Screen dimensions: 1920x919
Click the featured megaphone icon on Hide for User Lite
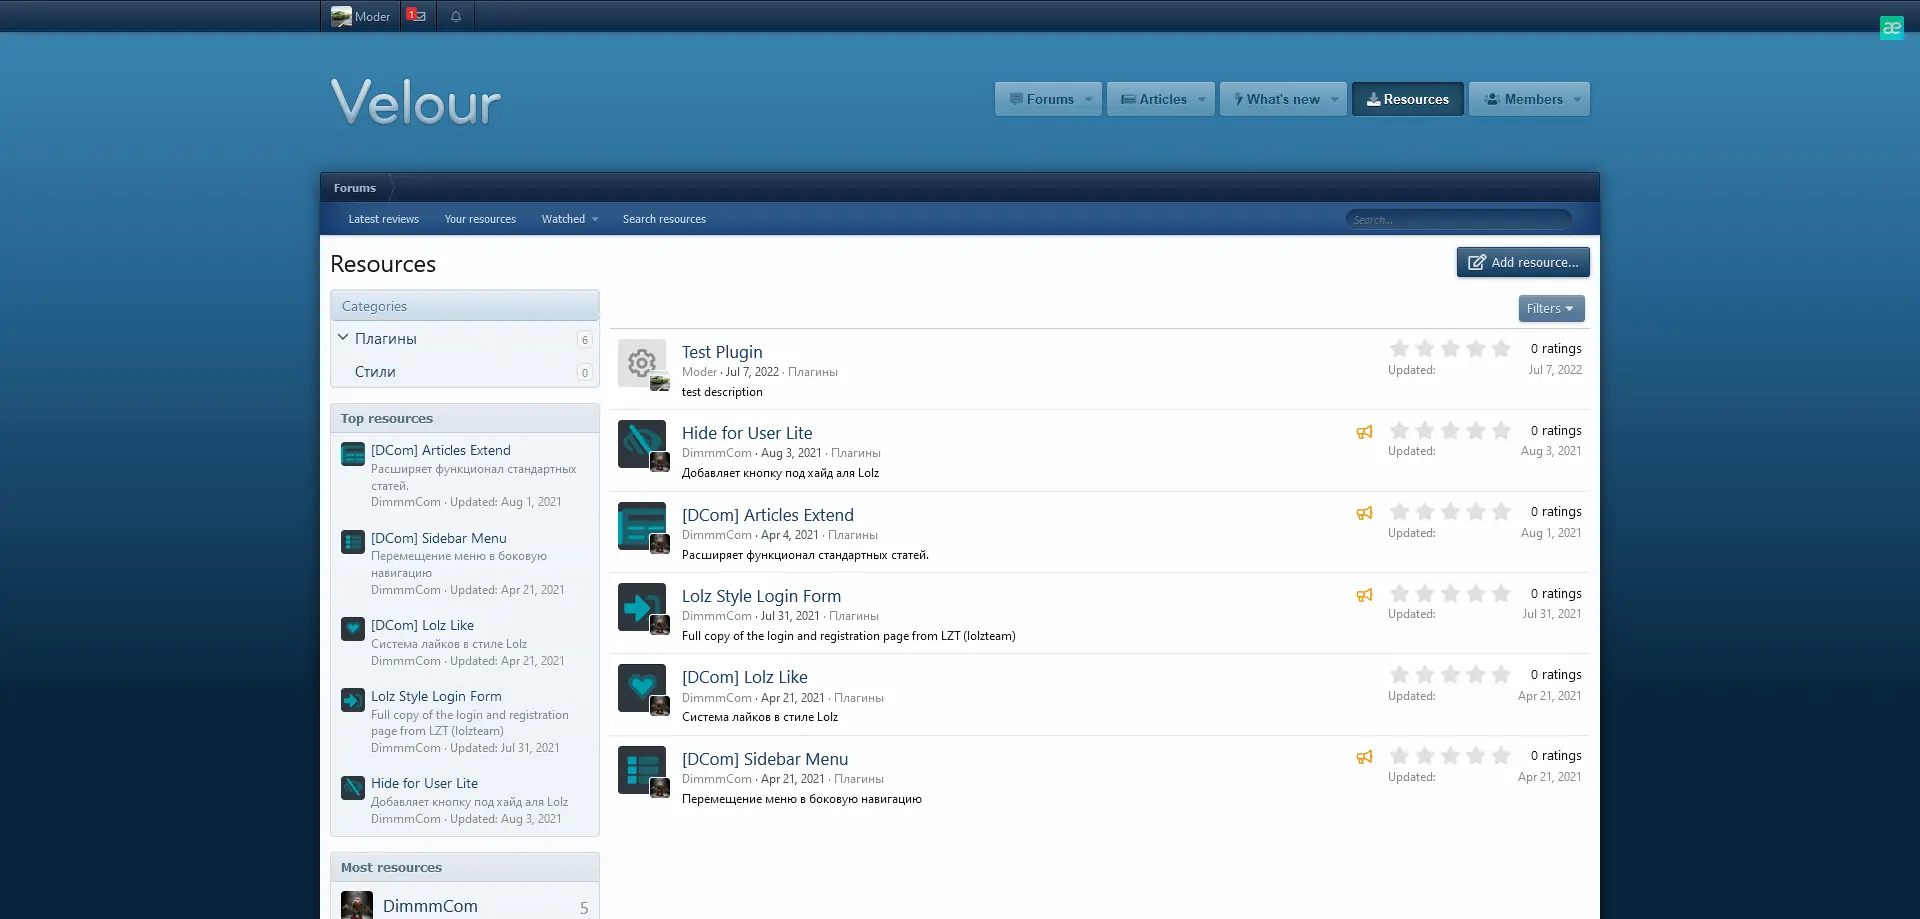(x=1364, y=432)
